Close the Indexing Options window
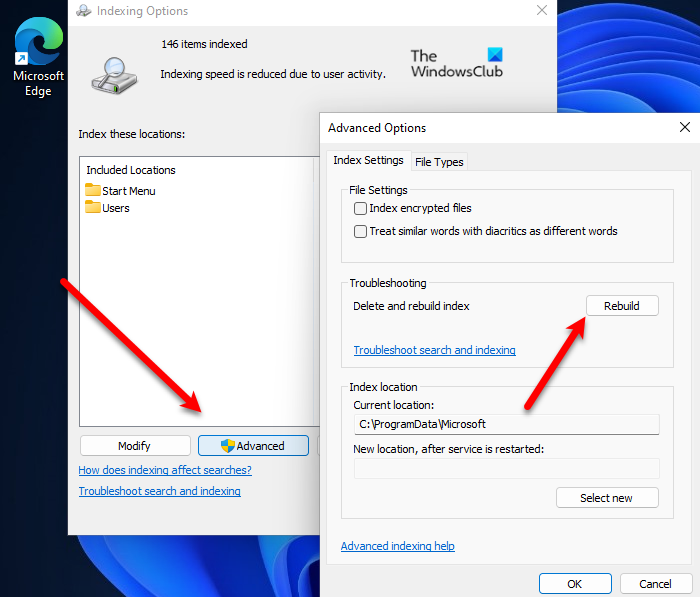 pyautogui.click(x=542, y=10)
